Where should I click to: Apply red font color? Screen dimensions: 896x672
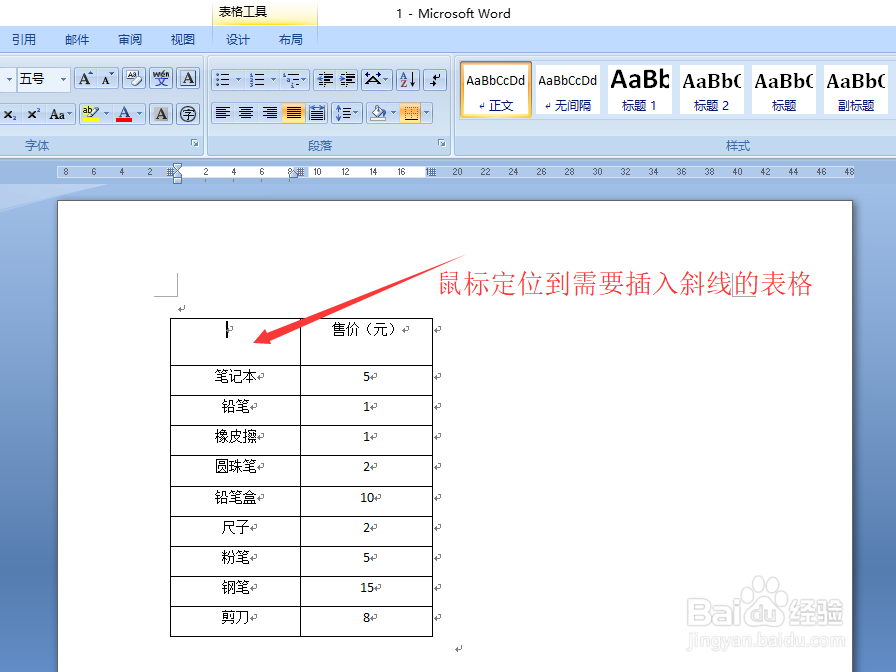coord(126,111)
